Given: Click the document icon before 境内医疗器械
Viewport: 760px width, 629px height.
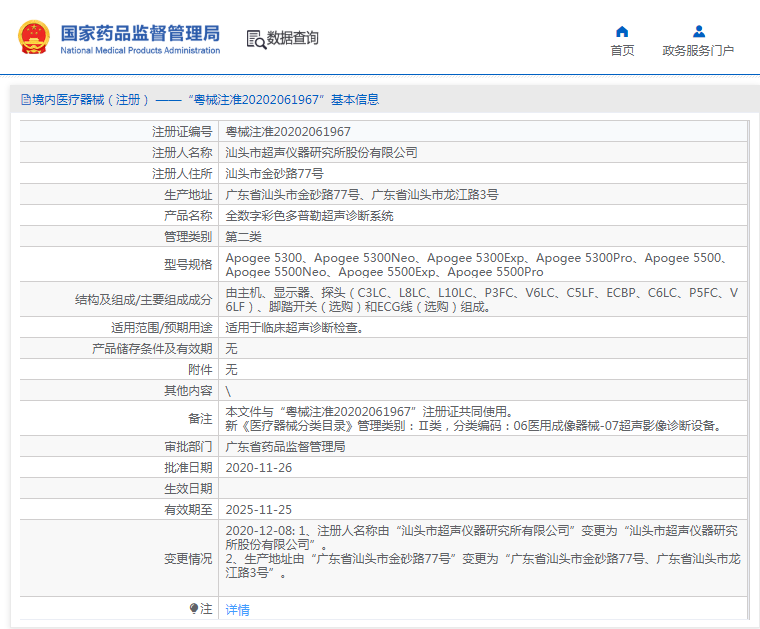Looking at the screenshot, I should [x=26, y=100].
